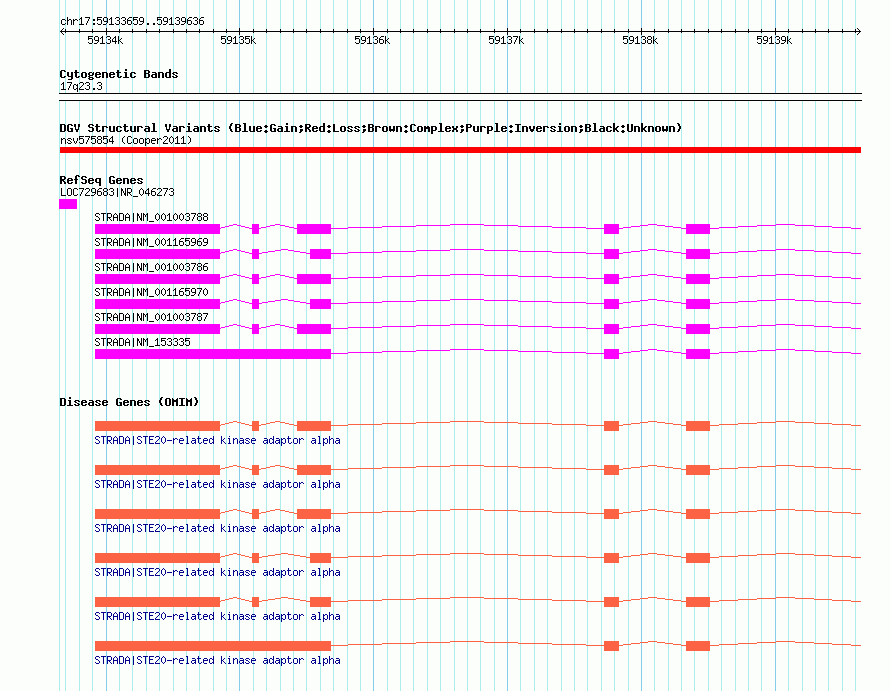Click the first large exon of NM_001003787

point(157,329)
